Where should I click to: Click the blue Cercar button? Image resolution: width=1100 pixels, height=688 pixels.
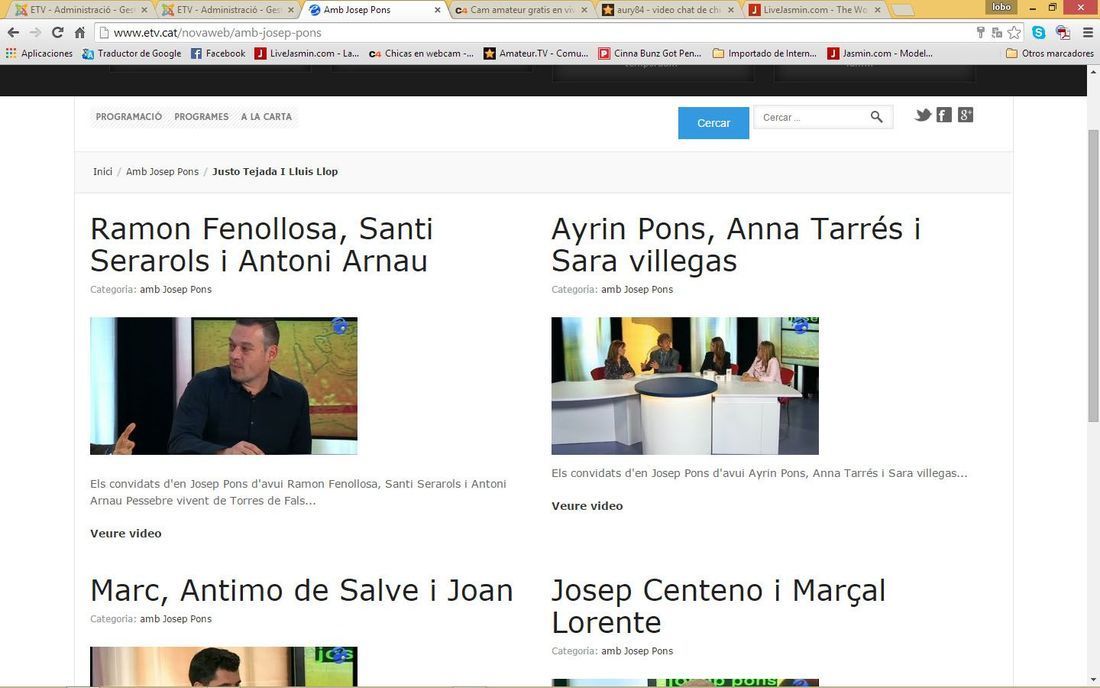point(713,123)
